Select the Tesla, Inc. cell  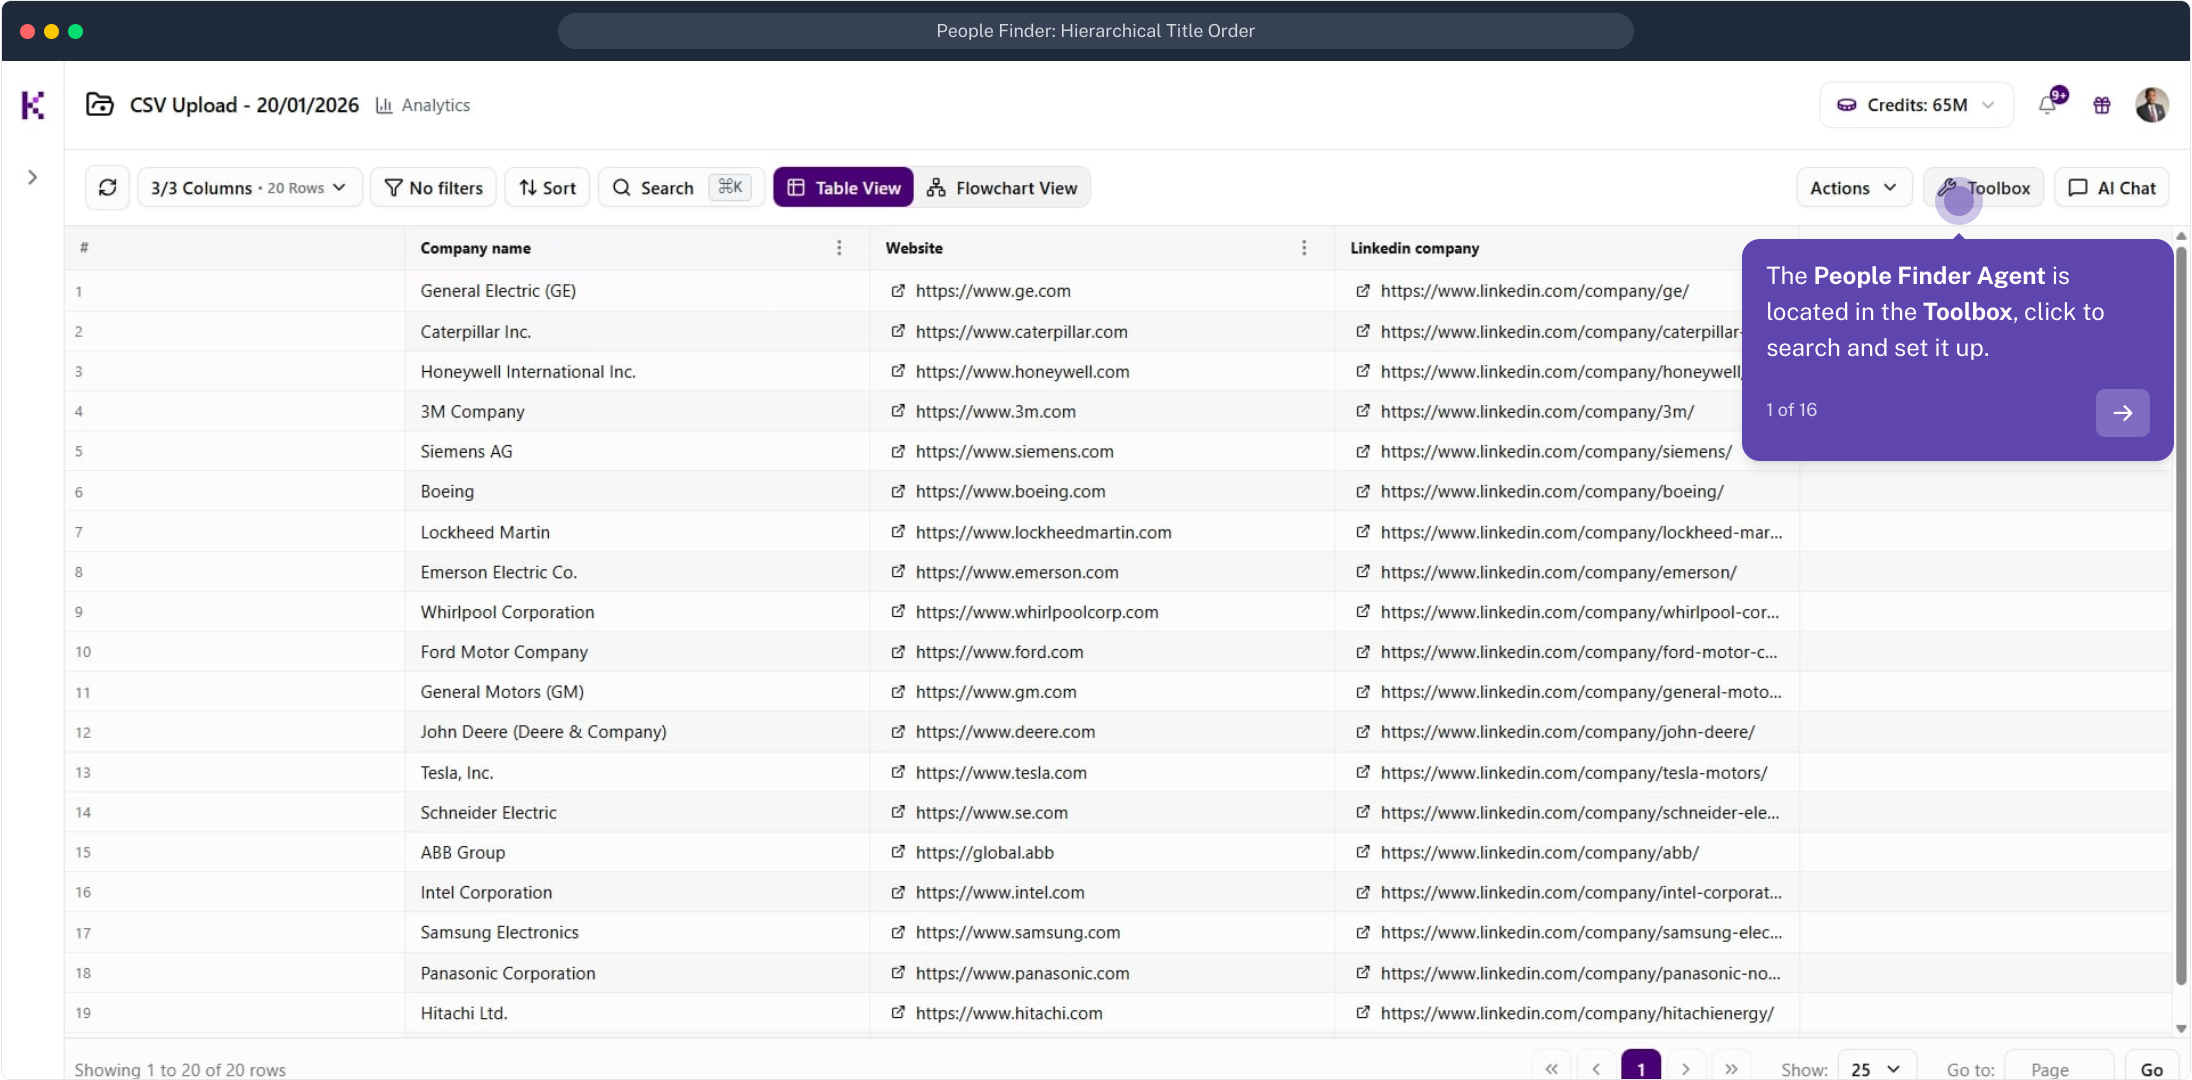click(x=637, y=772)
